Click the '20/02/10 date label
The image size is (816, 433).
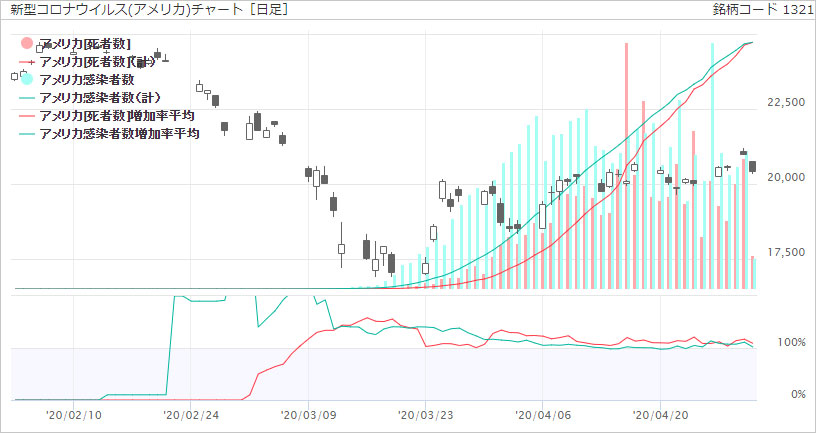coord(72,415)
